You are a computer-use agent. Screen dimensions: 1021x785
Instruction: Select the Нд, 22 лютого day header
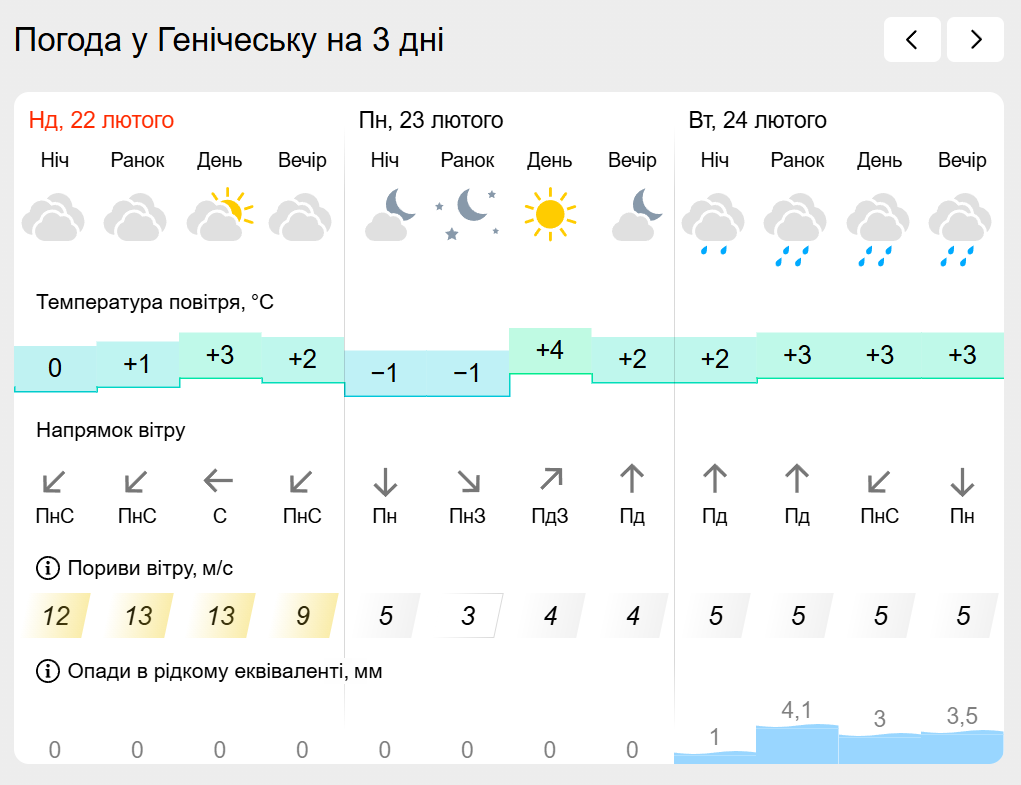tap(101, 121)
